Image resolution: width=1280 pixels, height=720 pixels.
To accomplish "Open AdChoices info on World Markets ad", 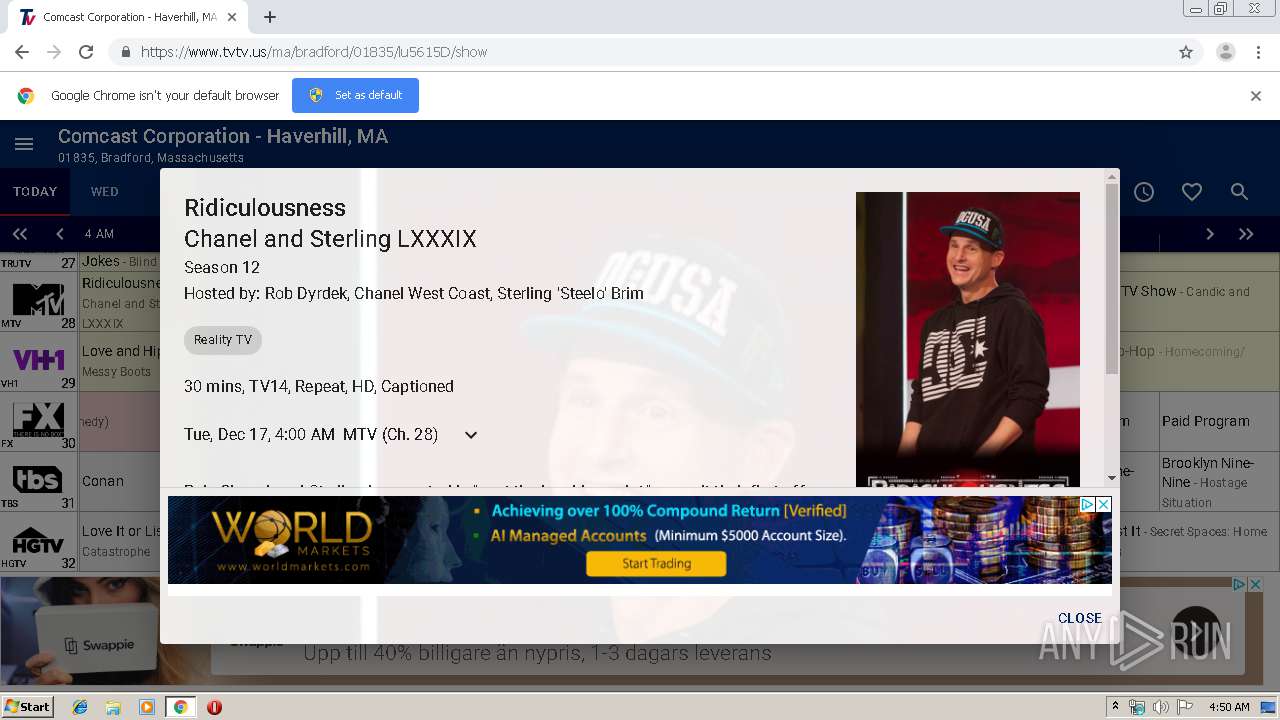I will click(1087, 505).
